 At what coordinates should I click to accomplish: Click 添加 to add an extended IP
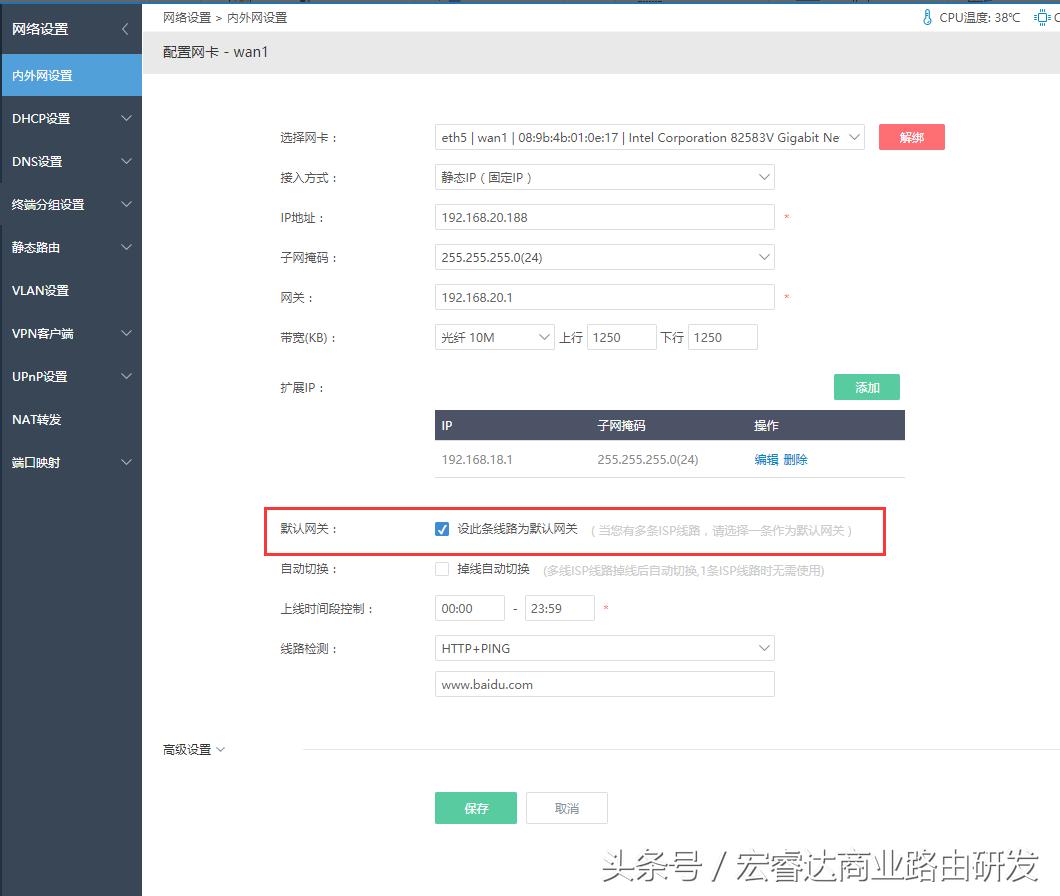tap(866, 387)
